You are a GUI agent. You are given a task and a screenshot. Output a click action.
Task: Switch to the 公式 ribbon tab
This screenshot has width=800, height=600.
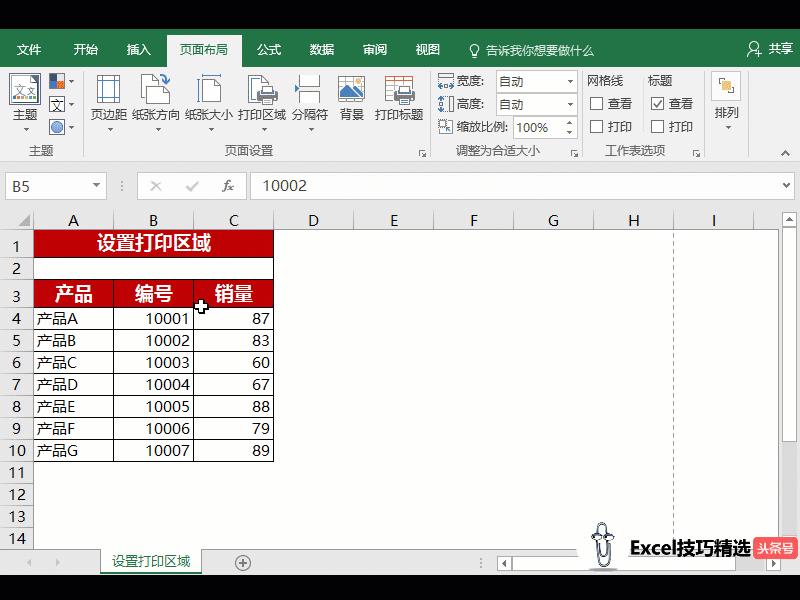(x=267, y=48)
